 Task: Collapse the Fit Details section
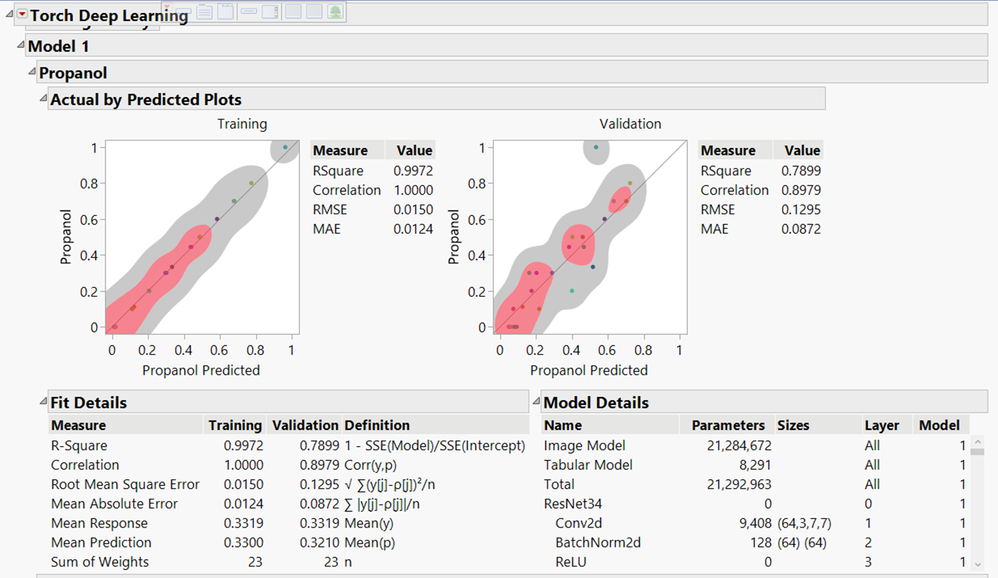pyautogui.click(x=42, y=402)
